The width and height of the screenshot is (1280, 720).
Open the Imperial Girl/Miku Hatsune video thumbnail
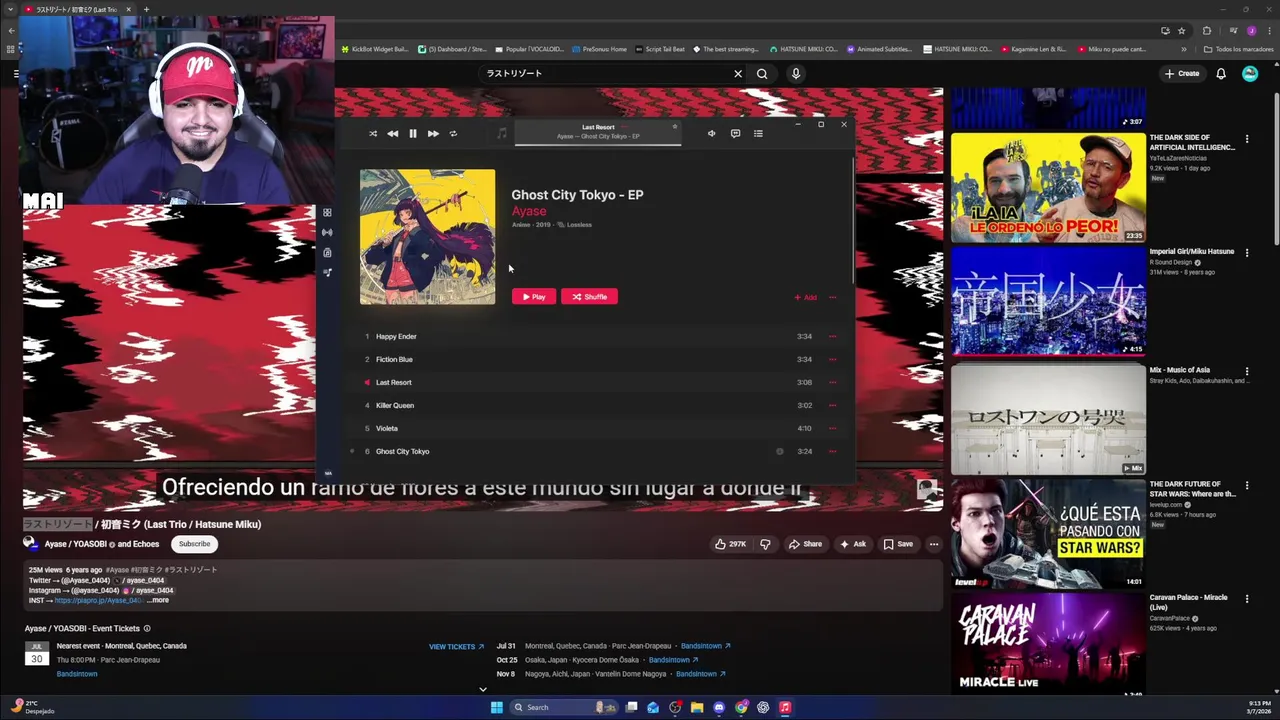(1048, 302)
